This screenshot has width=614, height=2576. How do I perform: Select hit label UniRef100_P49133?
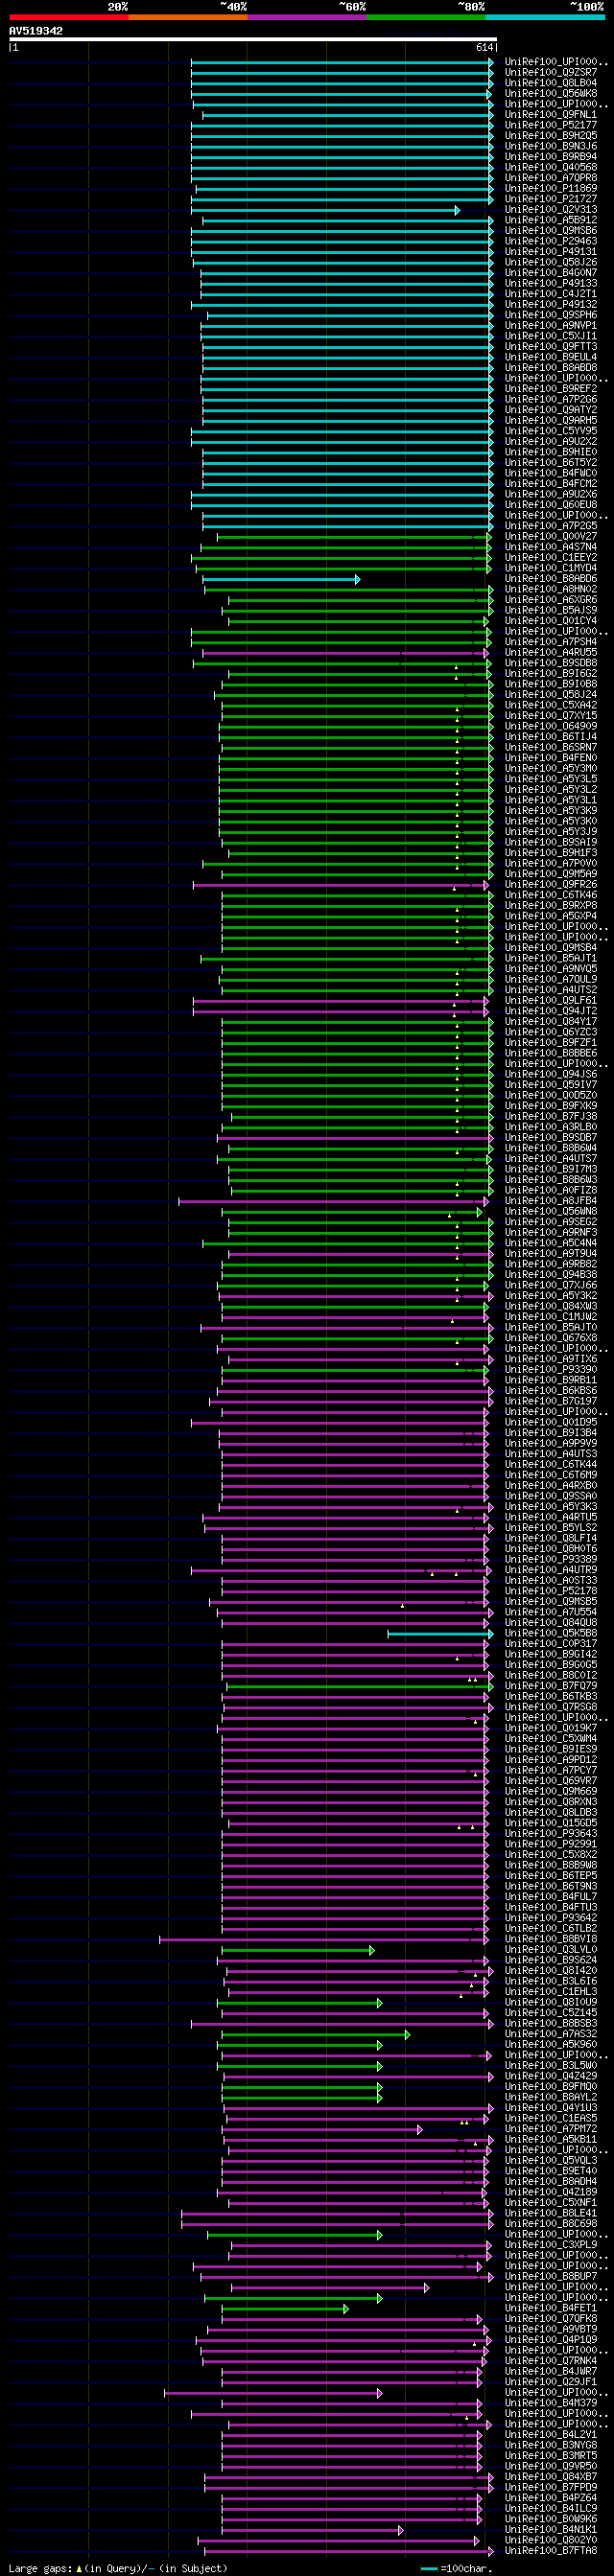[x=551, y=283]
